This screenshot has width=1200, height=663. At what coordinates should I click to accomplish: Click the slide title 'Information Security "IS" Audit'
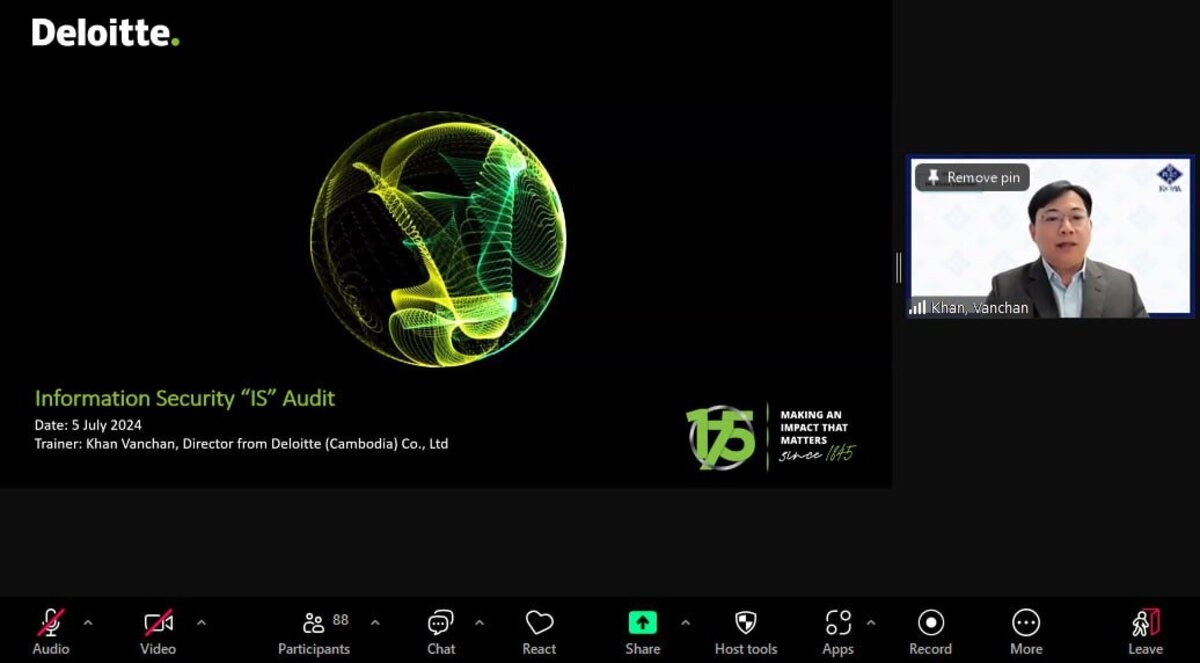pos(185,398)
